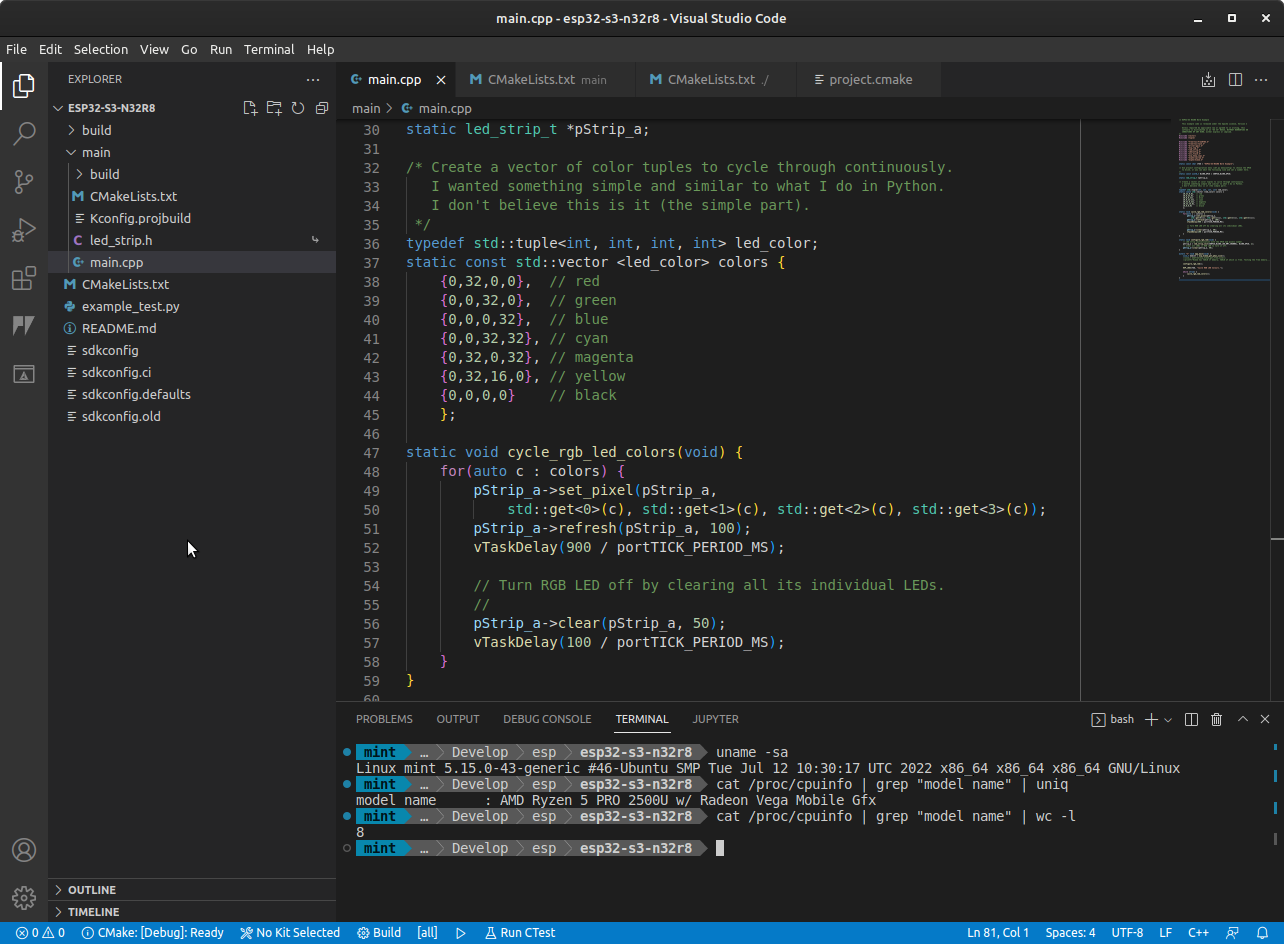Open README.md in the Explorer
The width and height of the screenshot is (1284, 944).
[x=192, y=328]
